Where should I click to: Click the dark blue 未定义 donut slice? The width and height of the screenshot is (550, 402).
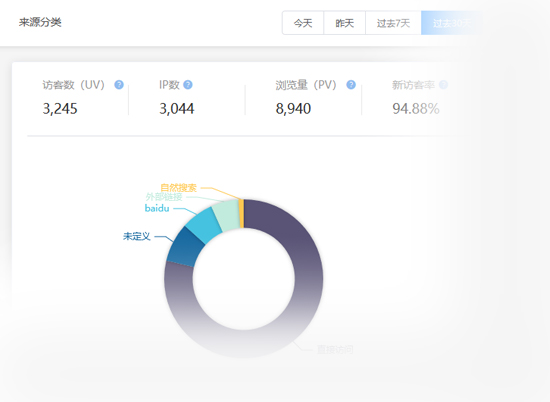(185, 247)
